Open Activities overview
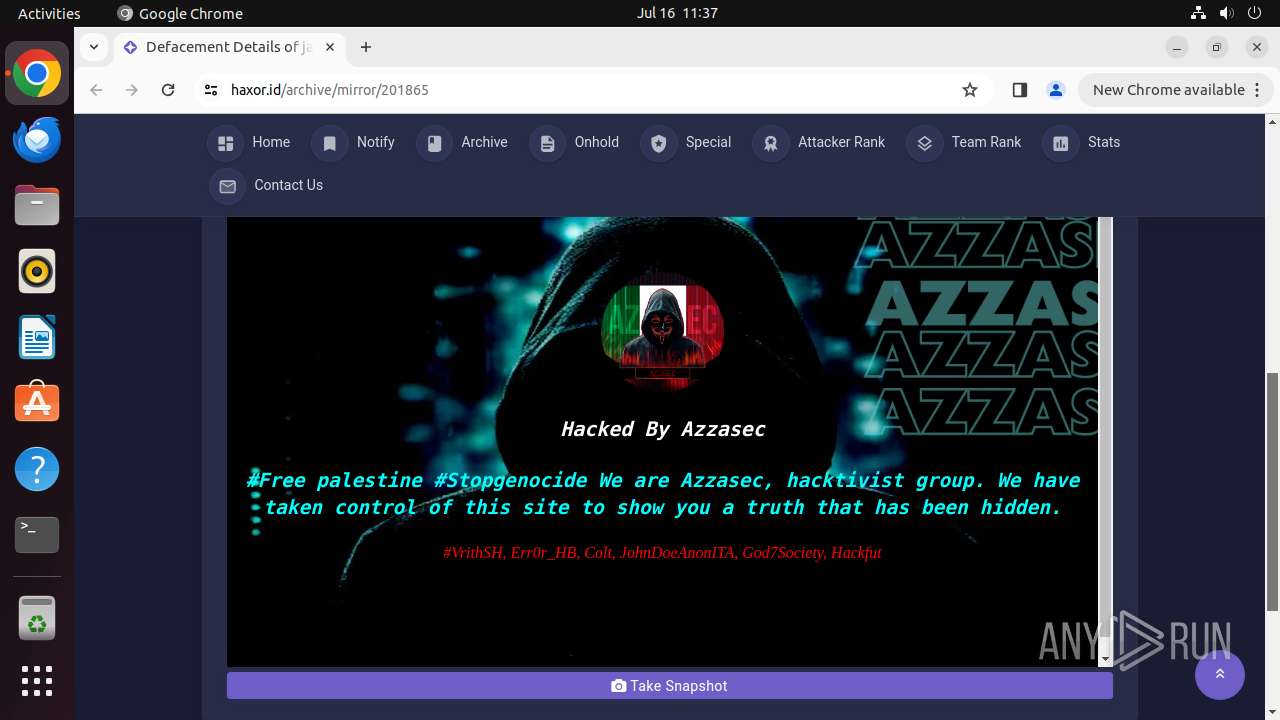This screenshot has width=1280, height=720. point(49,13)
